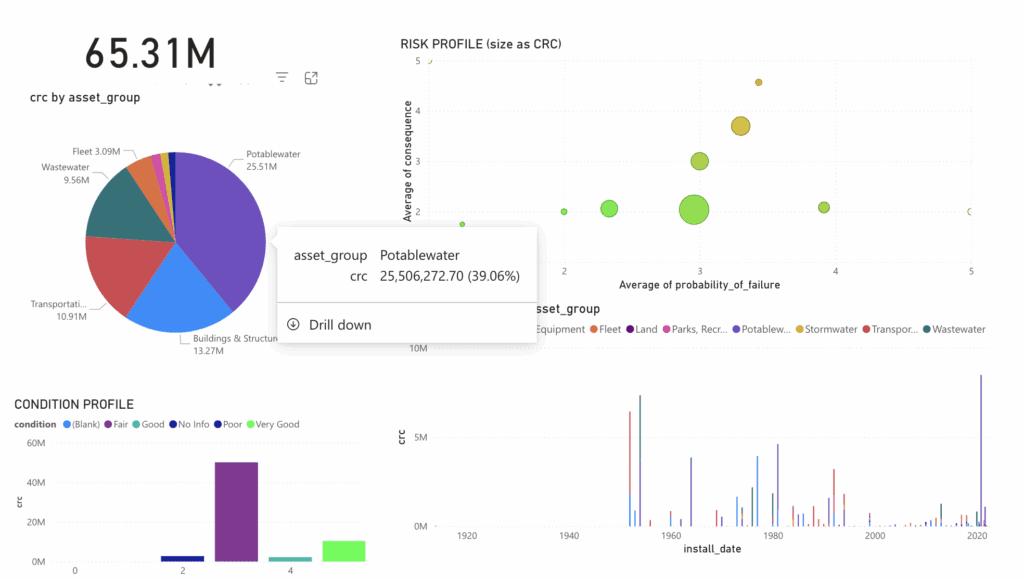This screenshot has width=1024, height=579.
Task: Click the Poor condition legend label
Action: coord(232,424)
